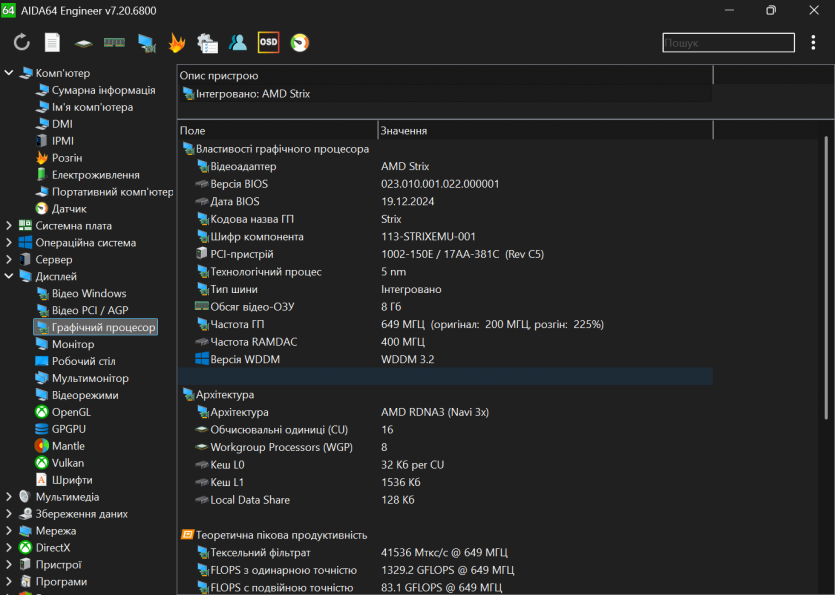Collapse the Комп'ютер tree node
The image size is (835, 595).
tap(10, 73)
